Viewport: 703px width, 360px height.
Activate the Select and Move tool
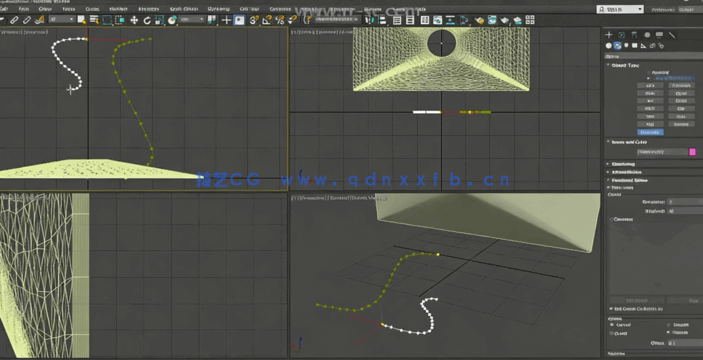pos(134,20)
